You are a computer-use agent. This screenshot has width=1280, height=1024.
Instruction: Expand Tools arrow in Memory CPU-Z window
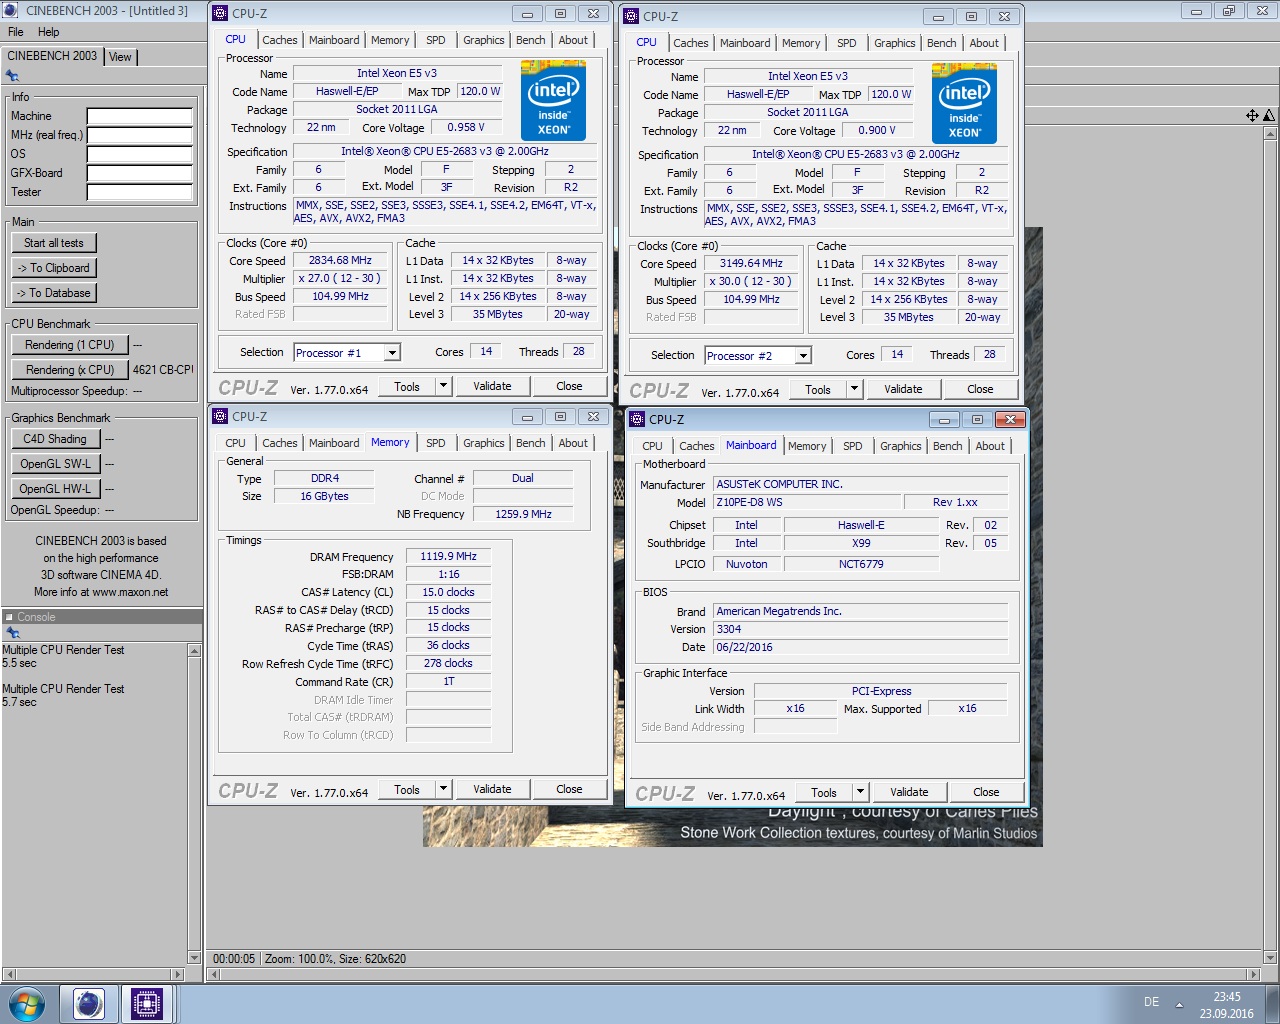443,789
